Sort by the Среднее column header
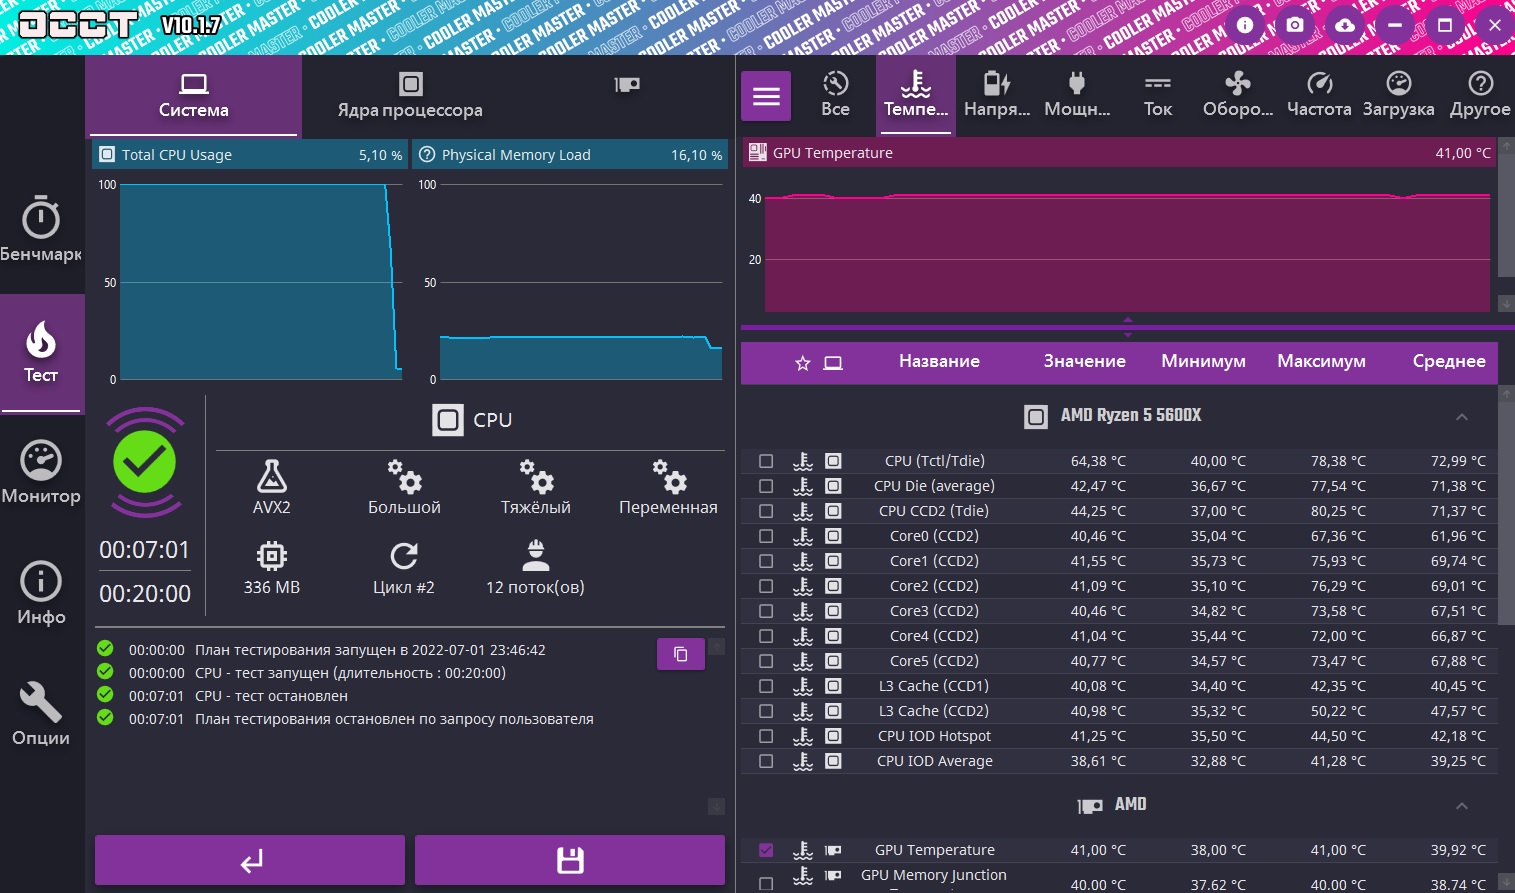Viewport: 1515px width, 893px height. click(x=1449, y=362)
